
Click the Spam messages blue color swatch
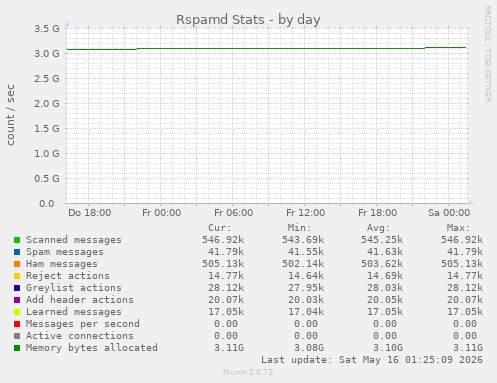coord(17,252)
